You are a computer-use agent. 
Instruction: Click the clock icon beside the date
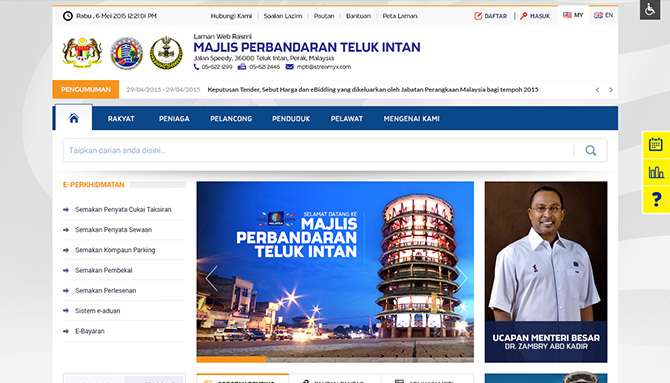68,16
